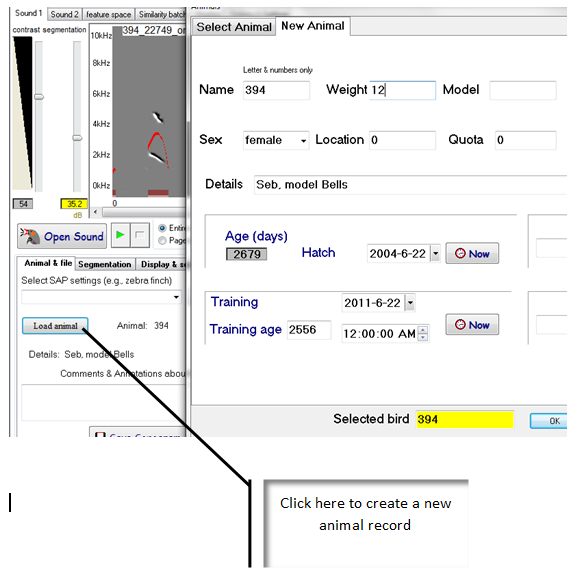Increase training time with the spinner arrows
The height and width of the screenshot is (584, 567).
tap(423, 330)
